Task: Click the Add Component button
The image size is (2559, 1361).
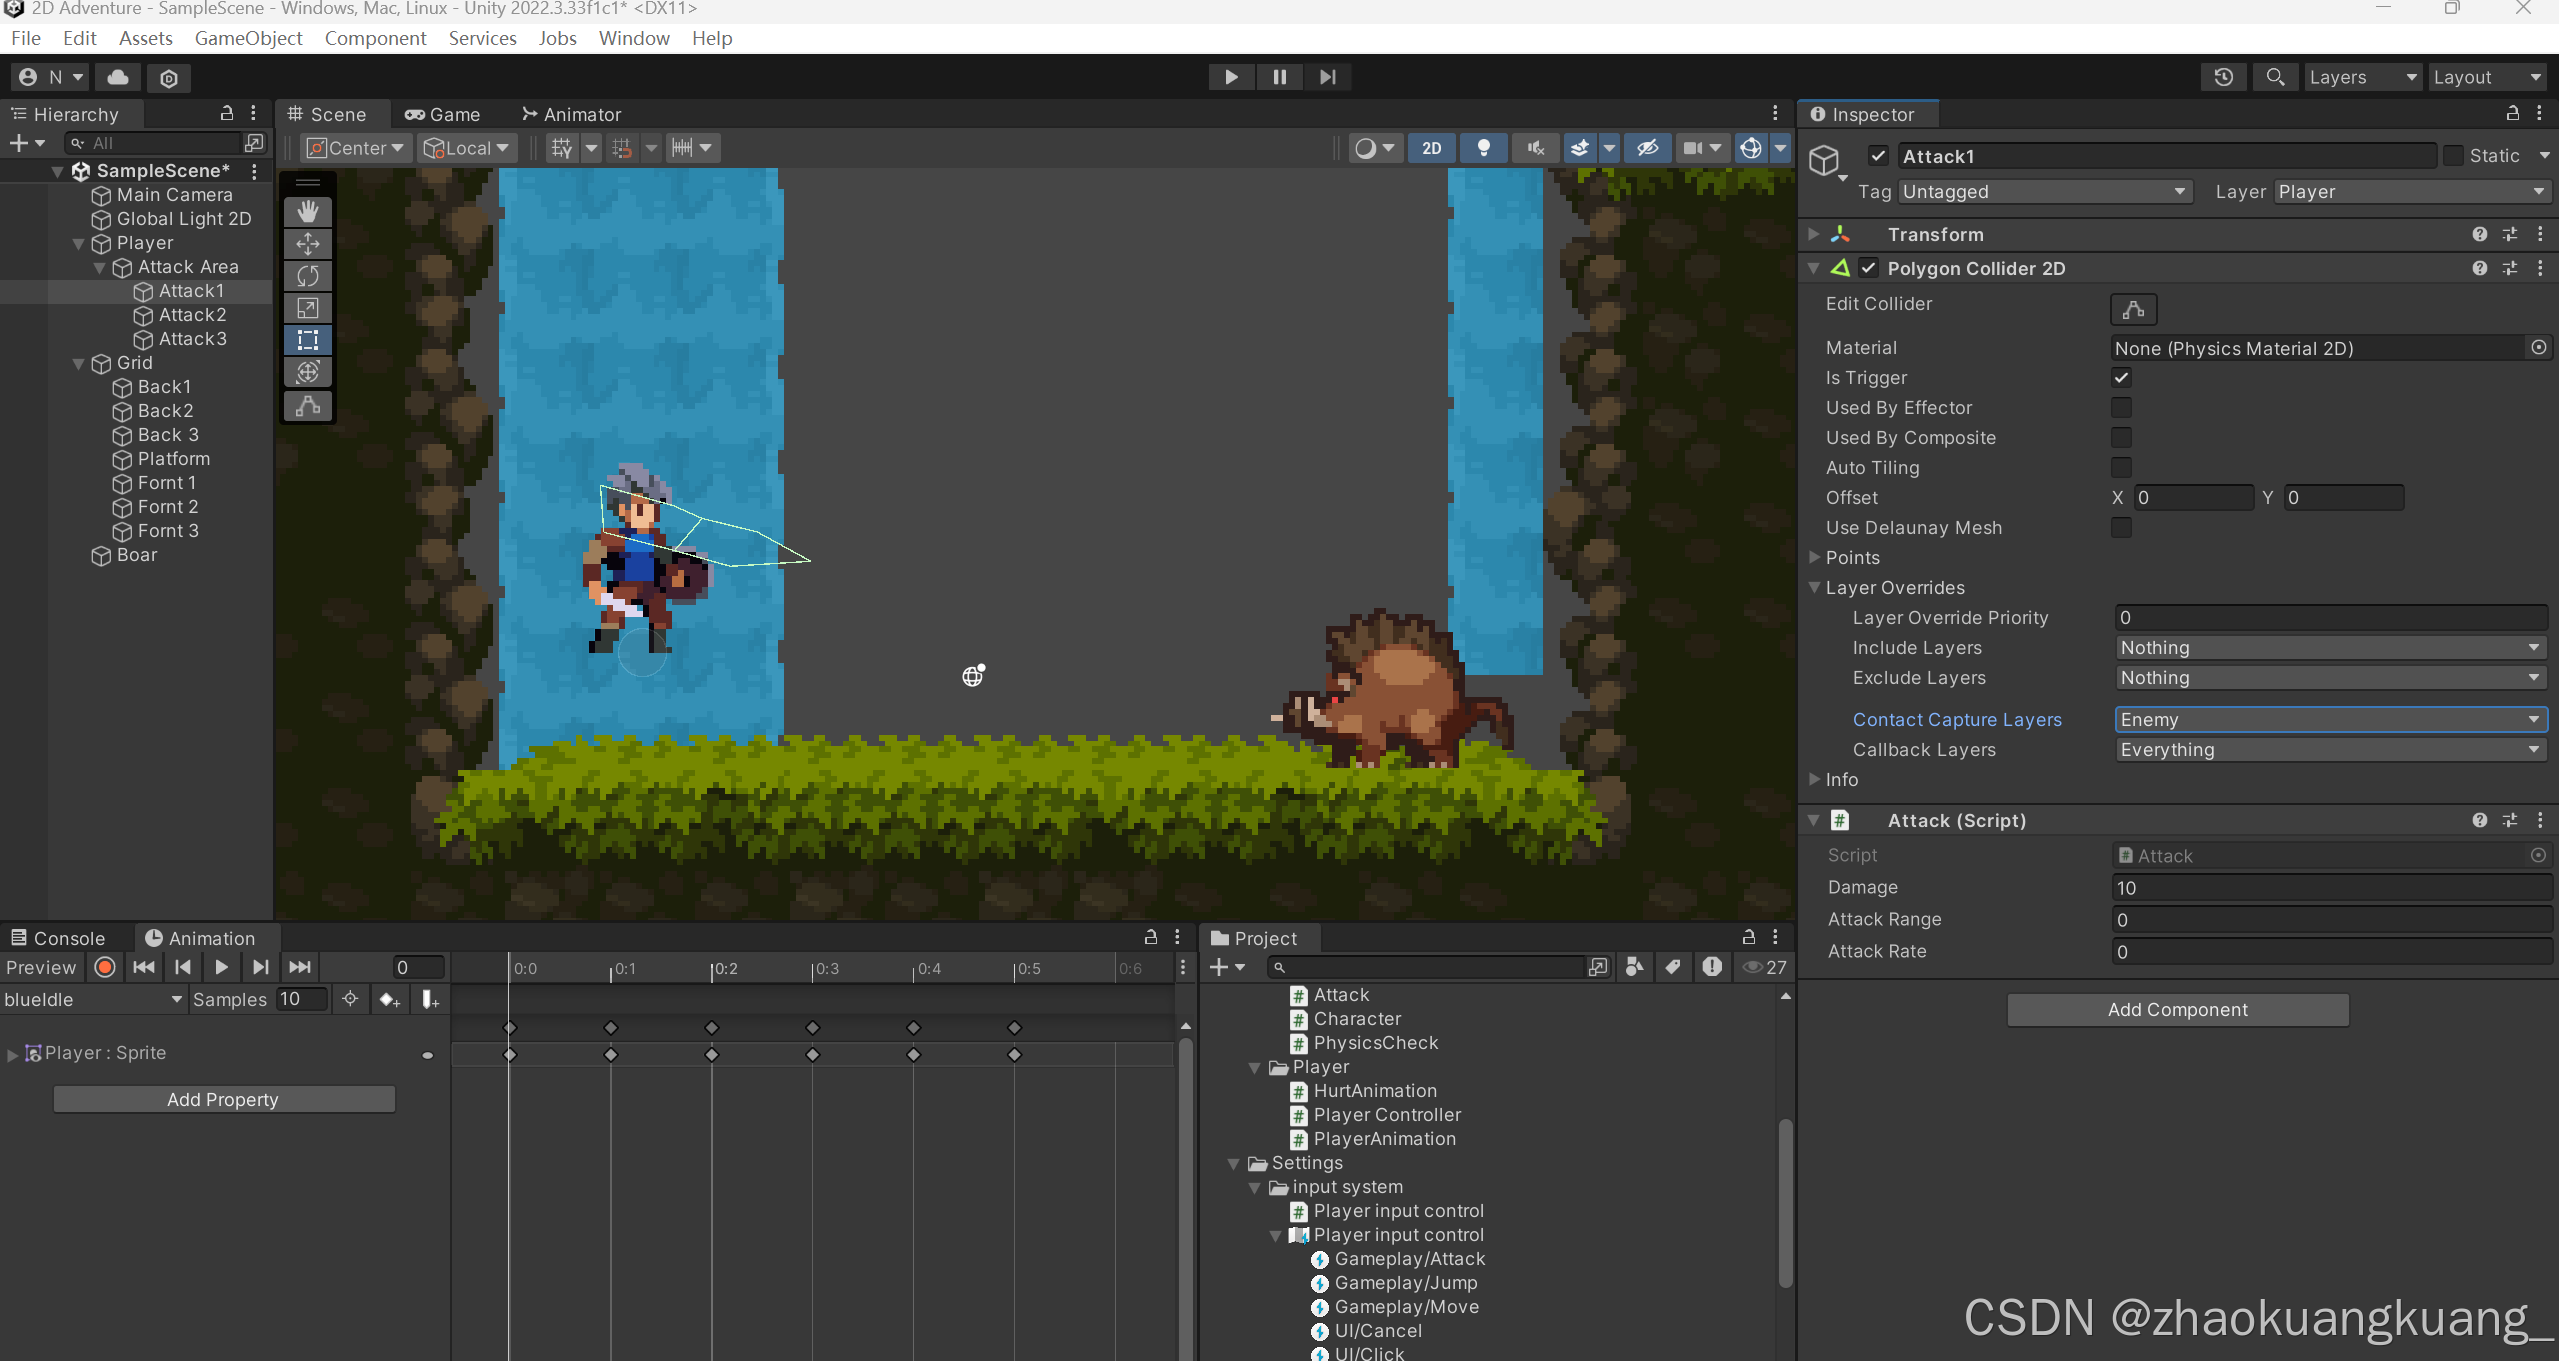Action: tap(2177, 1010)
